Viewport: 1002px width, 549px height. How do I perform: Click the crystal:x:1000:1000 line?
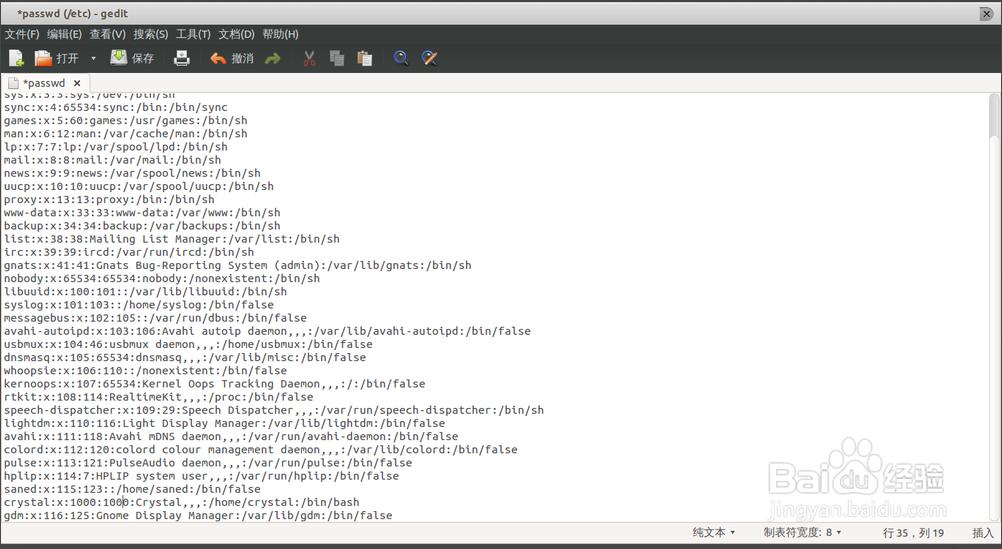pos(181,502)
